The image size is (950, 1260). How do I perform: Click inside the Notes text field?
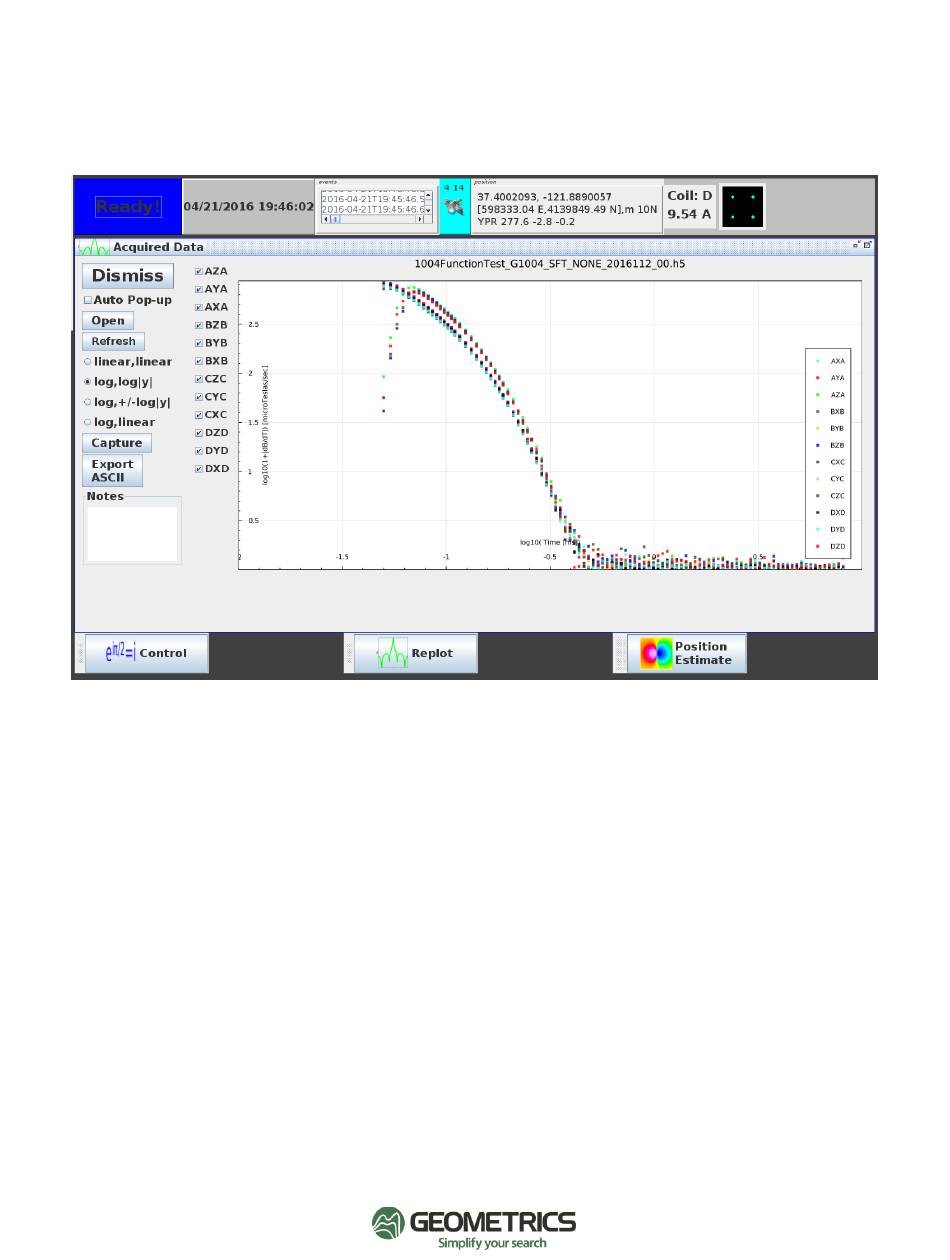click(132, 533)
